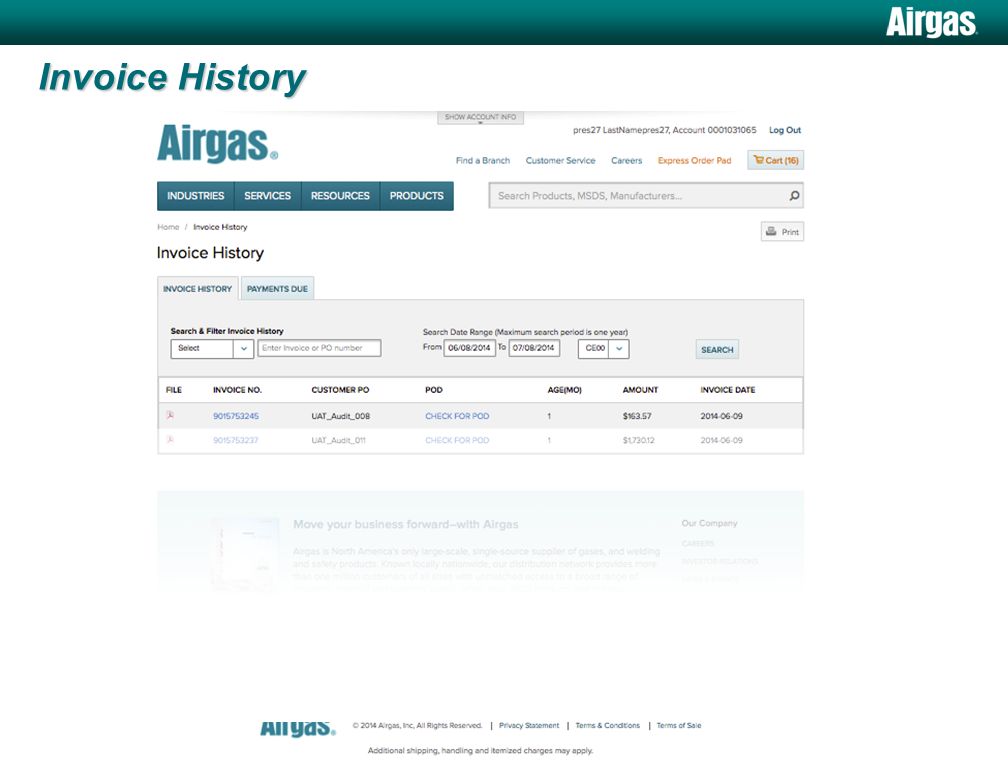1008x768 pixels.
Task: Open invoice number 9015753245
Action: pyautogui.click(x=236, y=416)
